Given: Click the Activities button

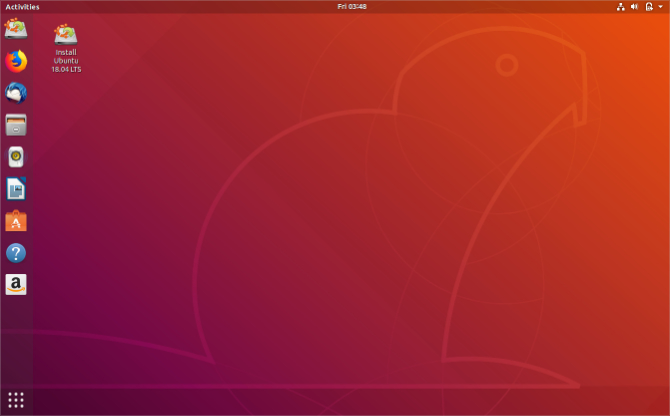Looking at the screenshot, I should (x=22, y=6).
